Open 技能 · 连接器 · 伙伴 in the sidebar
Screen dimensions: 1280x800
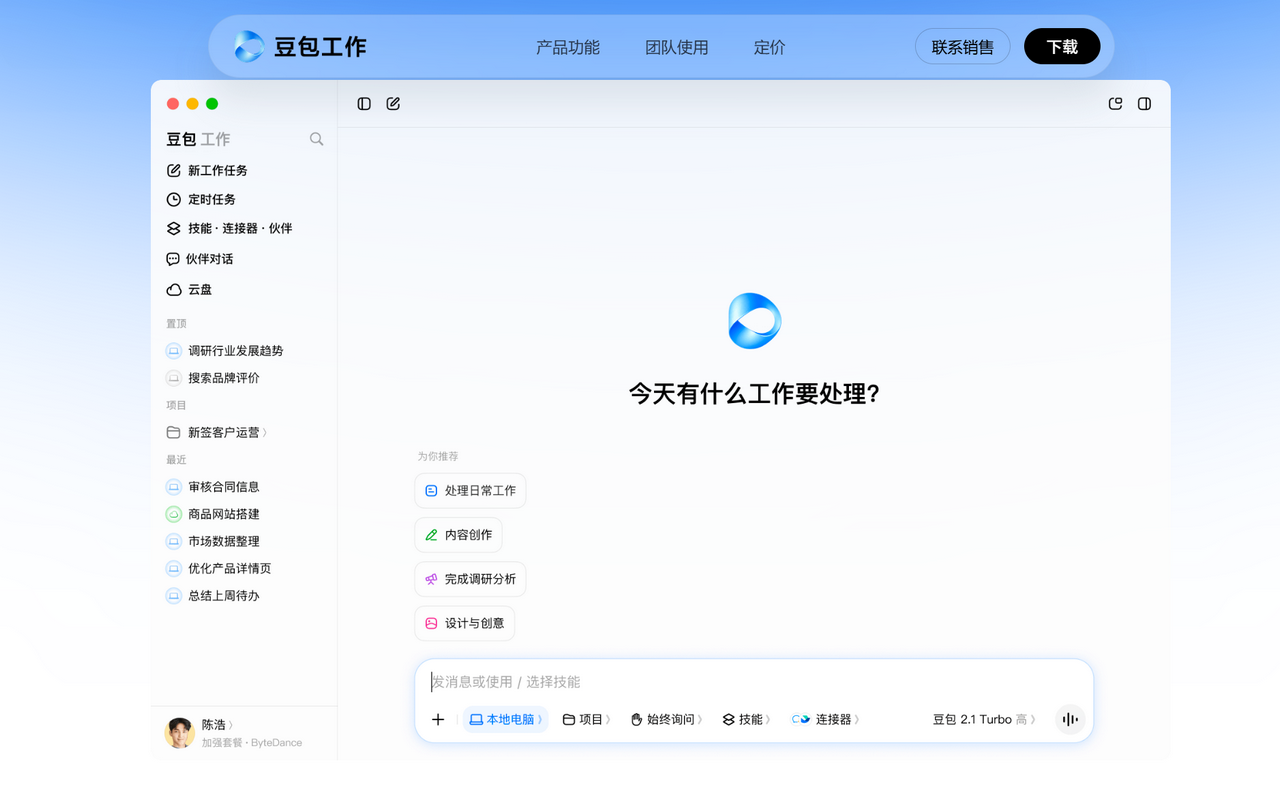(229, 228)
